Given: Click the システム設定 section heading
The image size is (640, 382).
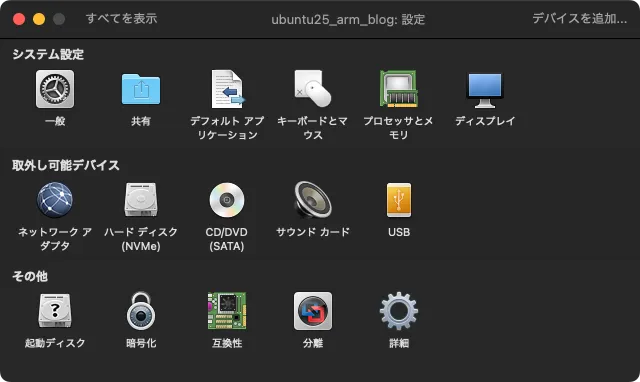Looking at the screenshot, I should point(48,54).
